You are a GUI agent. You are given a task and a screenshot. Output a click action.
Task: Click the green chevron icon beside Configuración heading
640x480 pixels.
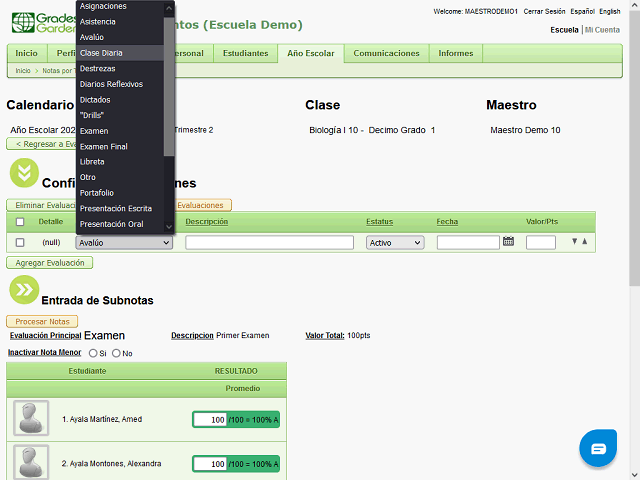[x=23, y=173]
